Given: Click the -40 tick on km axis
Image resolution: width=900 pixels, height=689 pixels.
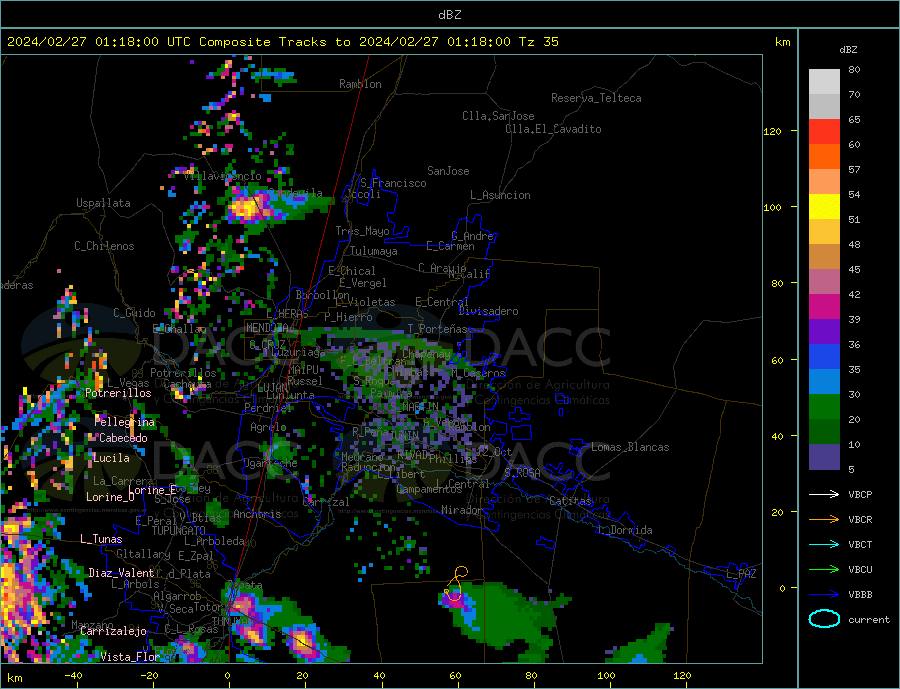Looking at the screenshot, I should coord(73,675).
